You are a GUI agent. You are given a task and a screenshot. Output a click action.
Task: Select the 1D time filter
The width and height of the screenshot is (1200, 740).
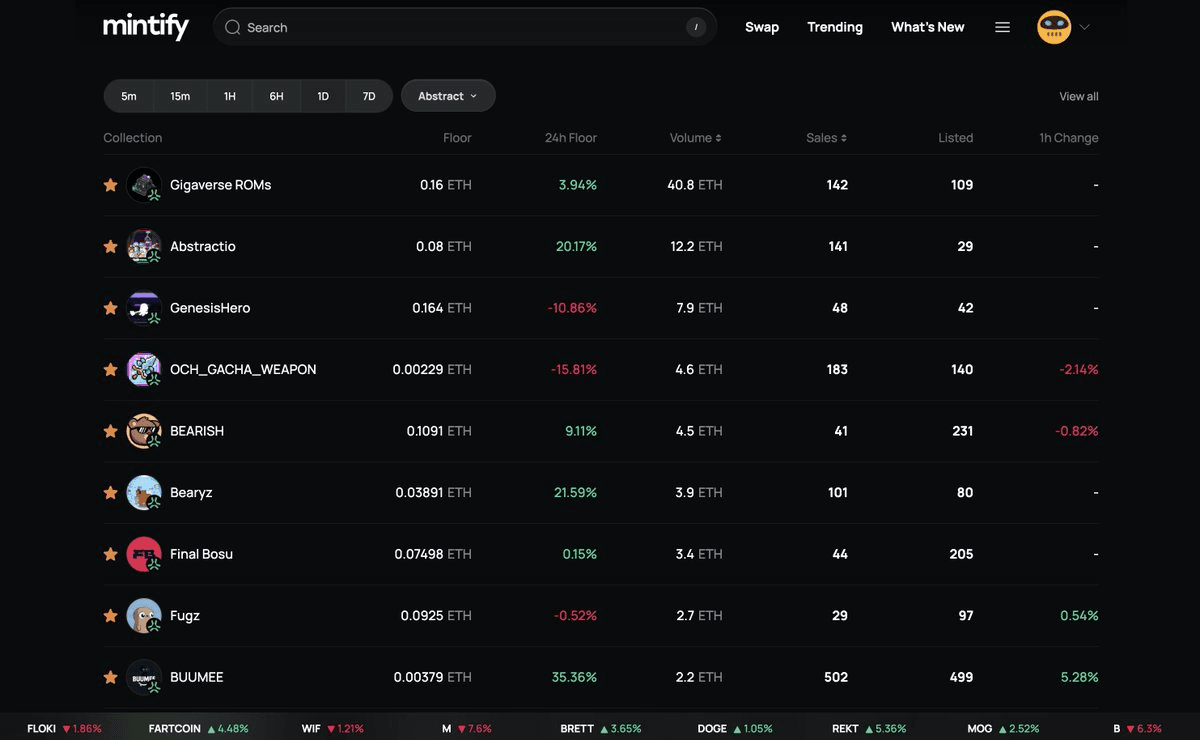click(323, 96)
